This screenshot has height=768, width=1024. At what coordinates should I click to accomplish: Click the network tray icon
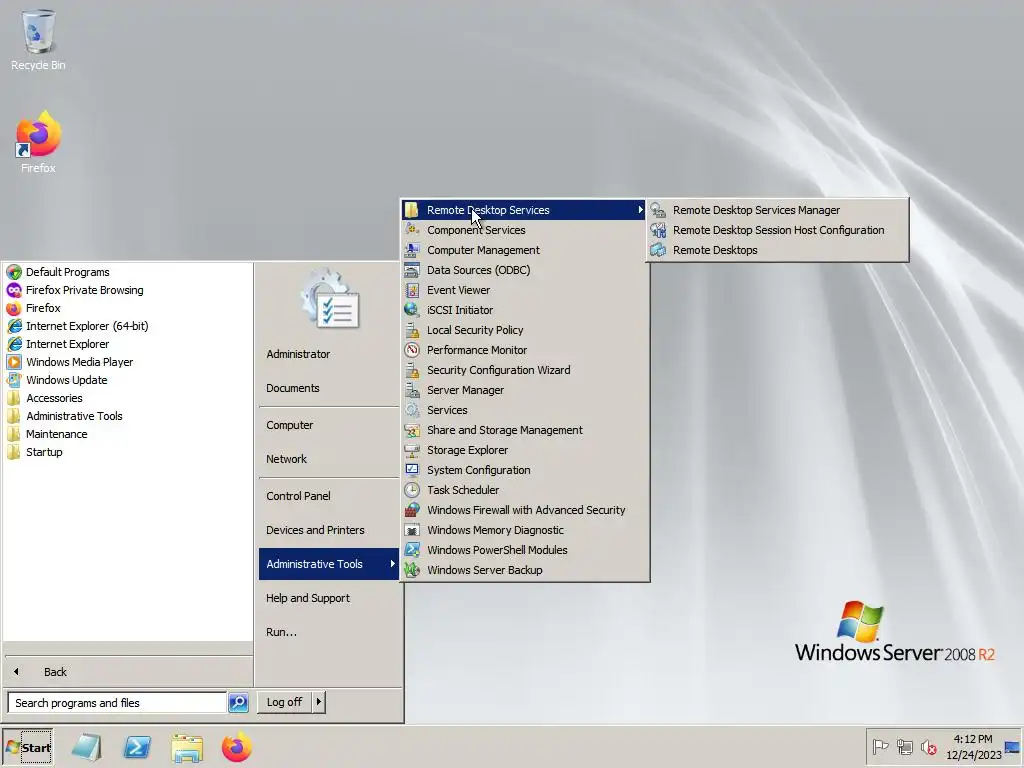click(x=904, y=746)
